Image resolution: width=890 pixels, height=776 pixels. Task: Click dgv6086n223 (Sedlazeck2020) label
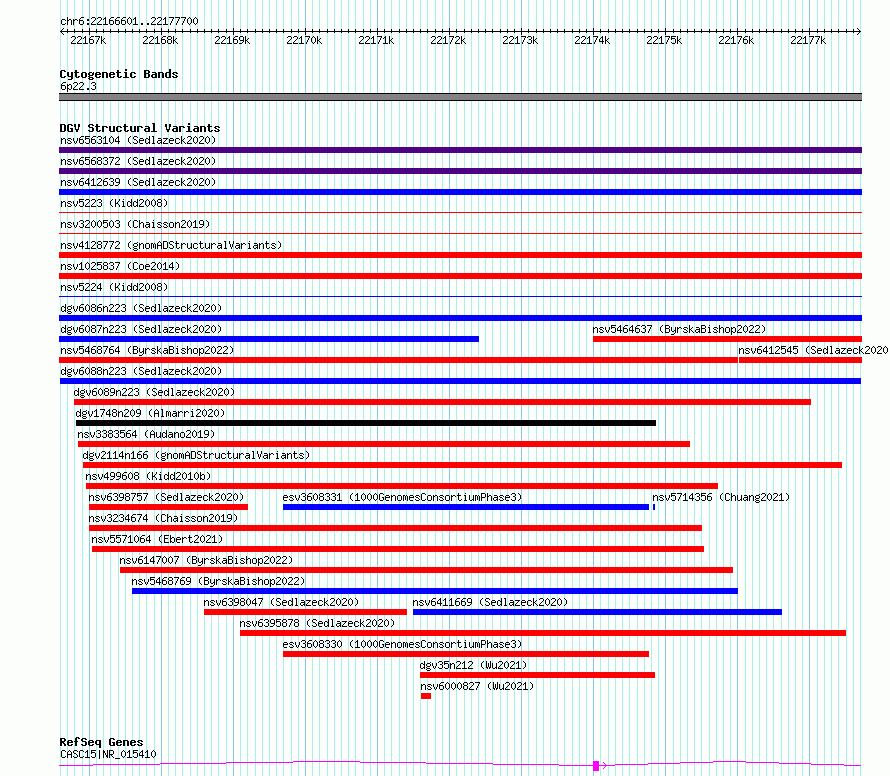(x=141, y=308)
